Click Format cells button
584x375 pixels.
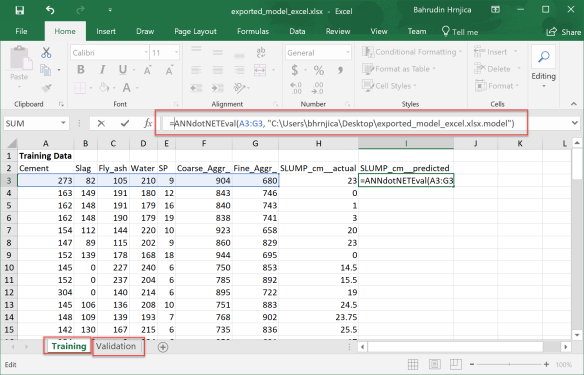[x=497, y=86]
